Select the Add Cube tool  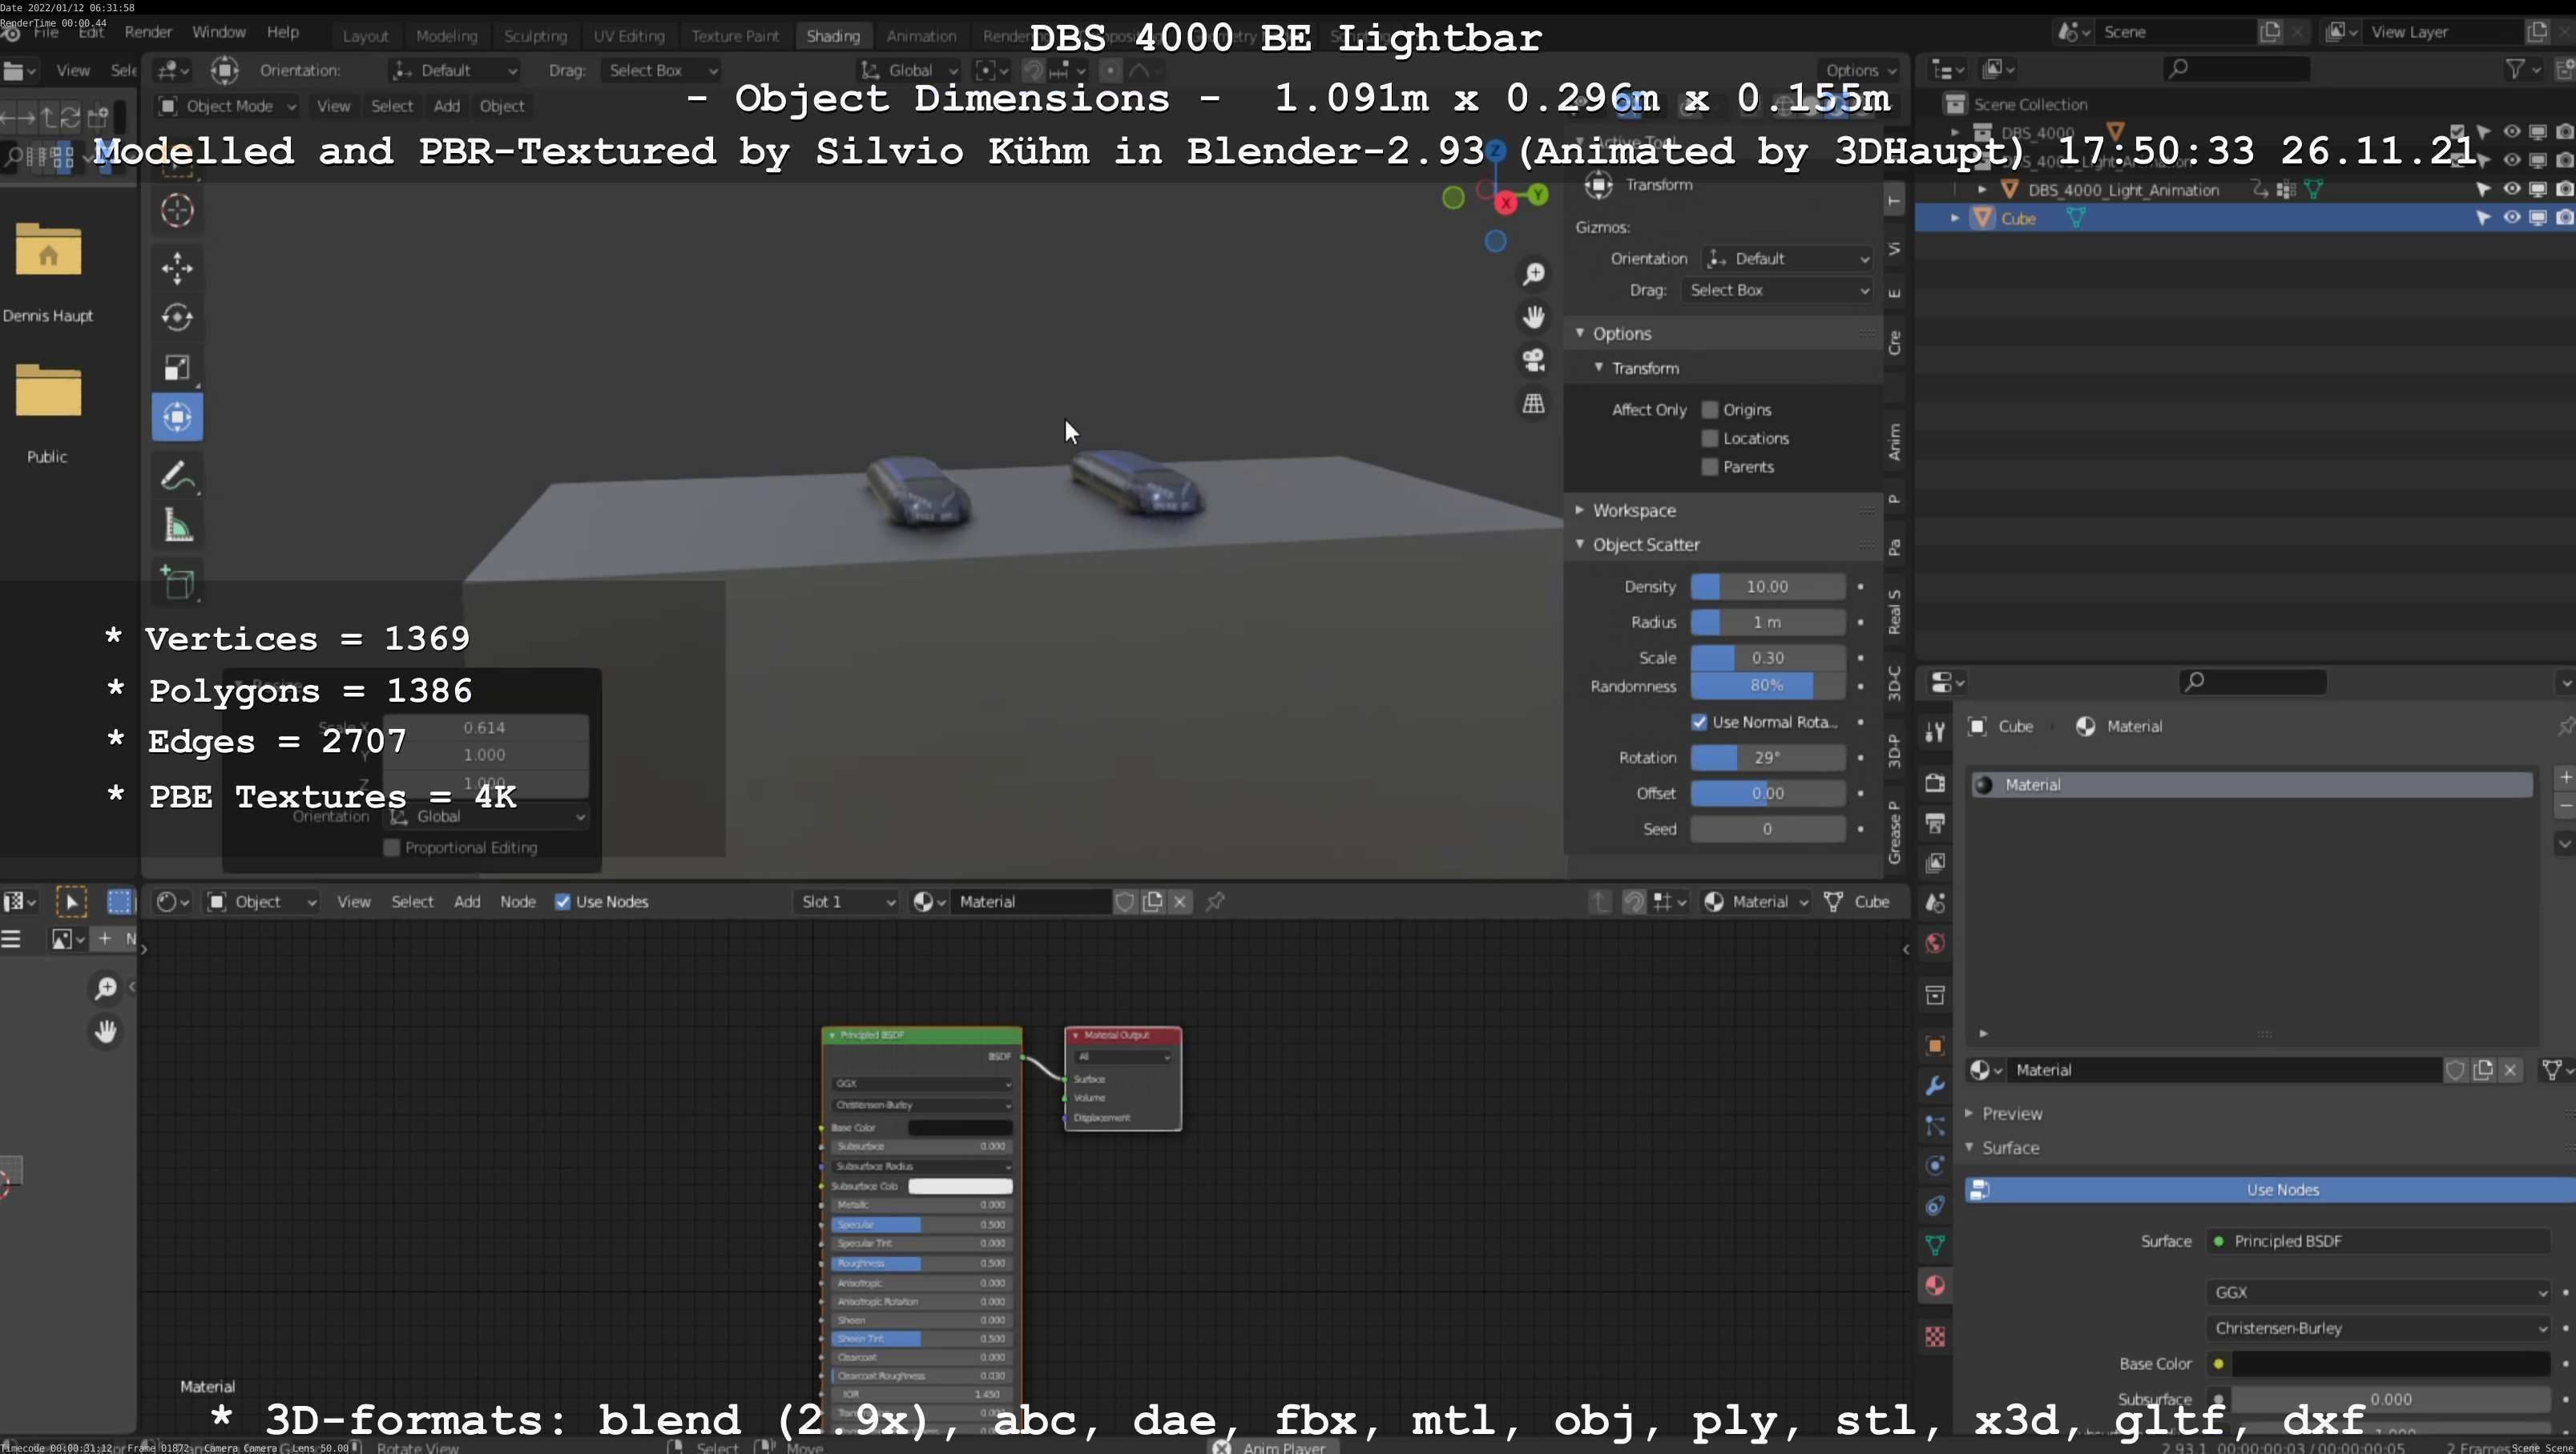coord(177,583)
